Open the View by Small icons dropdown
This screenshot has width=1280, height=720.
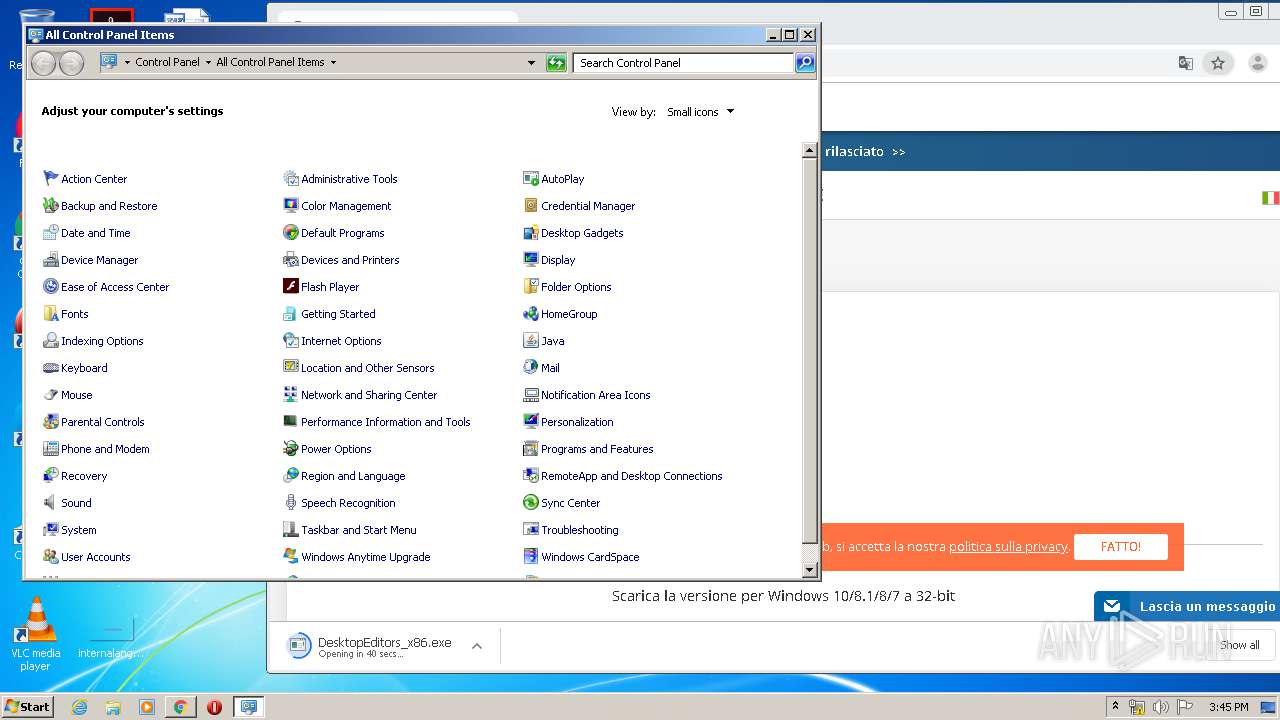tap(701, 112)
